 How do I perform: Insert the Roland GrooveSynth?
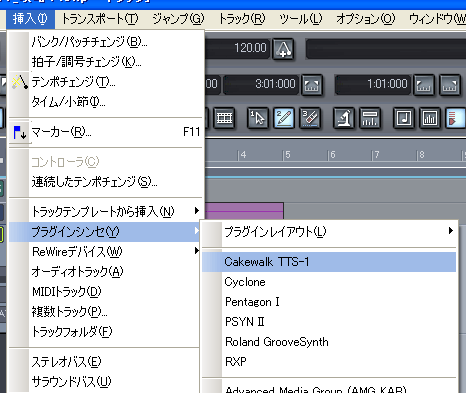329,342
